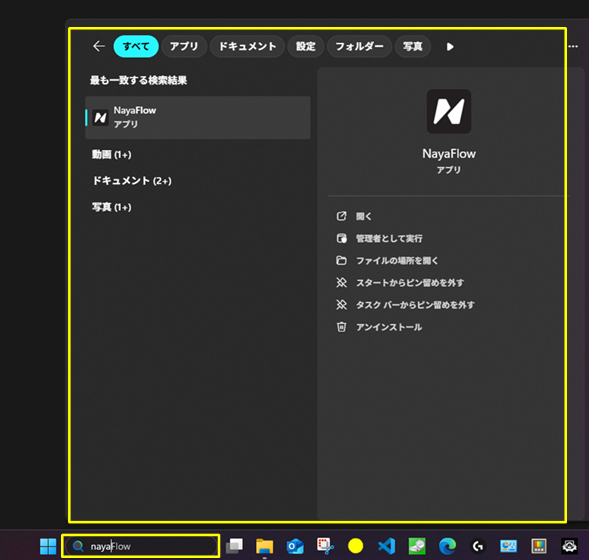Screen dimensions: 589x560
Task: Open Microsoft Edge from the taskbar
Action: point(447,546)
